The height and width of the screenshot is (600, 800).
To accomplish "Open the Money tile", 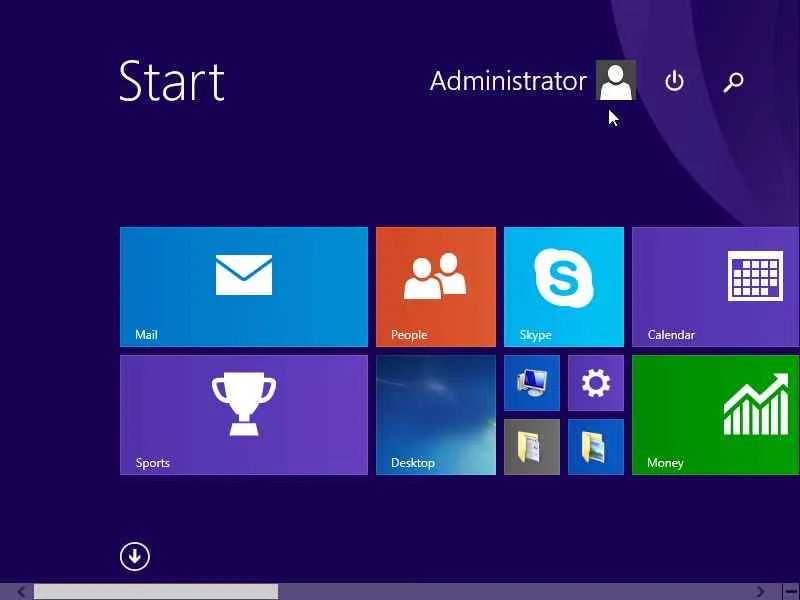I will [716, 415].
